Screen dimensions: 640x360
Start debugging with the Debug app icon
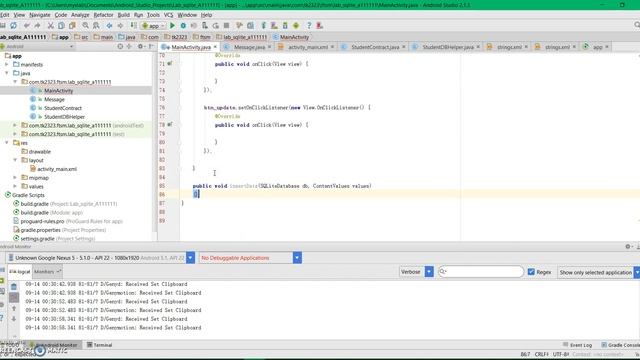pyautogui.click(x=183, y=26)
